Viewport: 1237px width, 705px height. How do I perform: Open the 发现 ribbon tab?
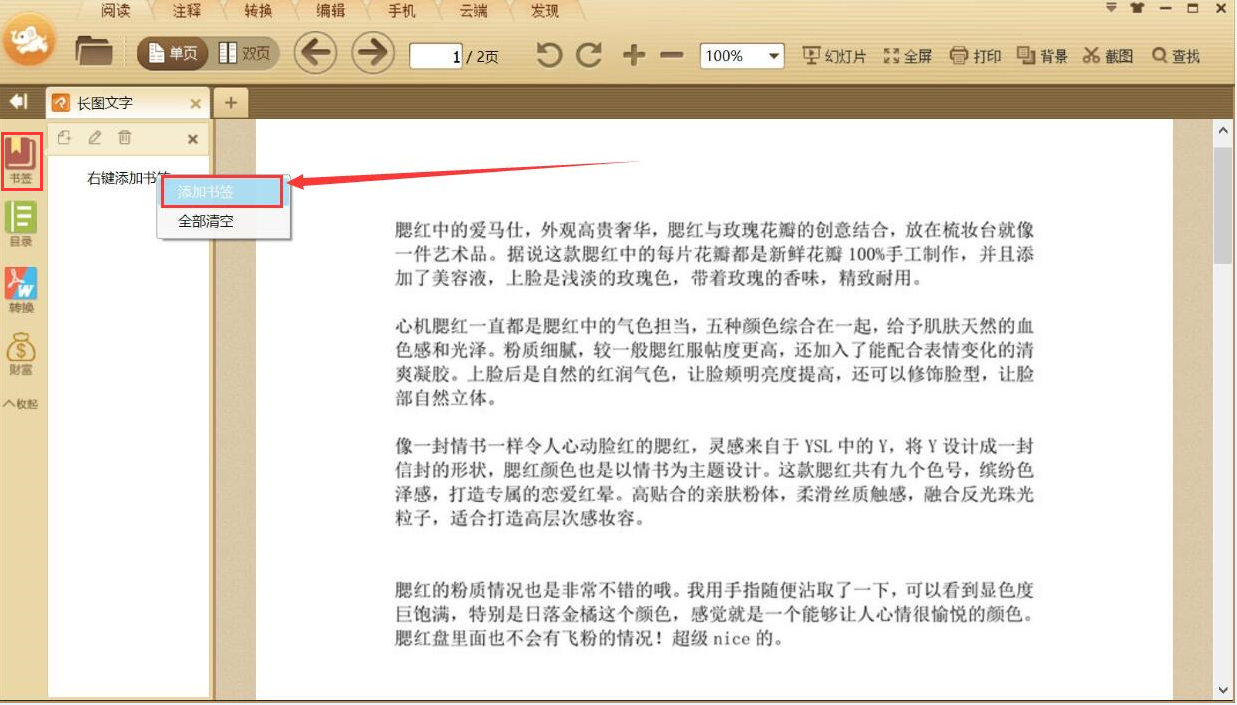tap(545, 11)
